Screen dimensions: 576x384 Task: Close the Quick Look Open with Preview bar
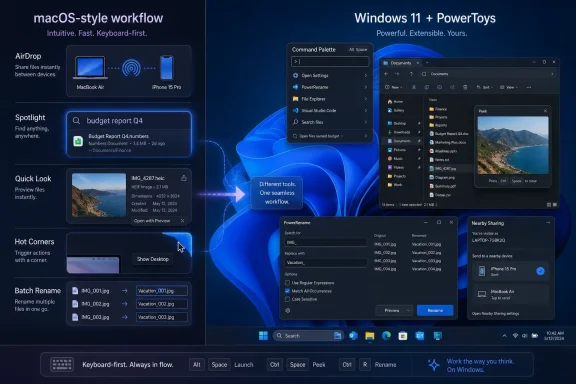pyautogui.click(x=183, y=221)
